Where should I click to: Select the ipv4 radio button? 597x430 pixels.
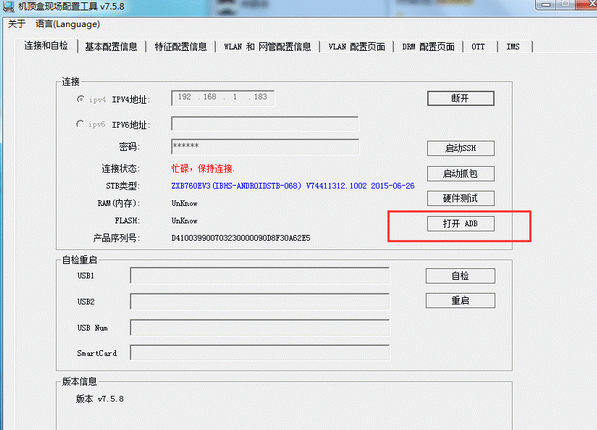80,99
